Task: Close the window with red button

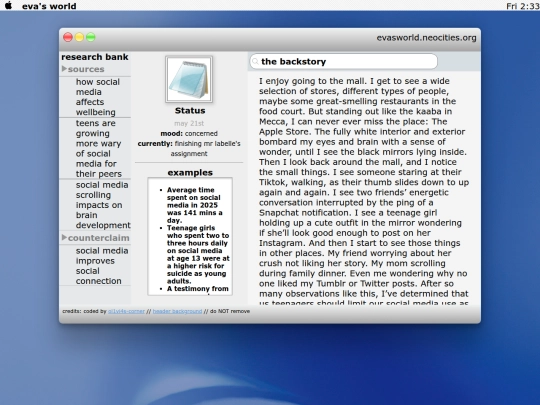Action: pos(68,37)
